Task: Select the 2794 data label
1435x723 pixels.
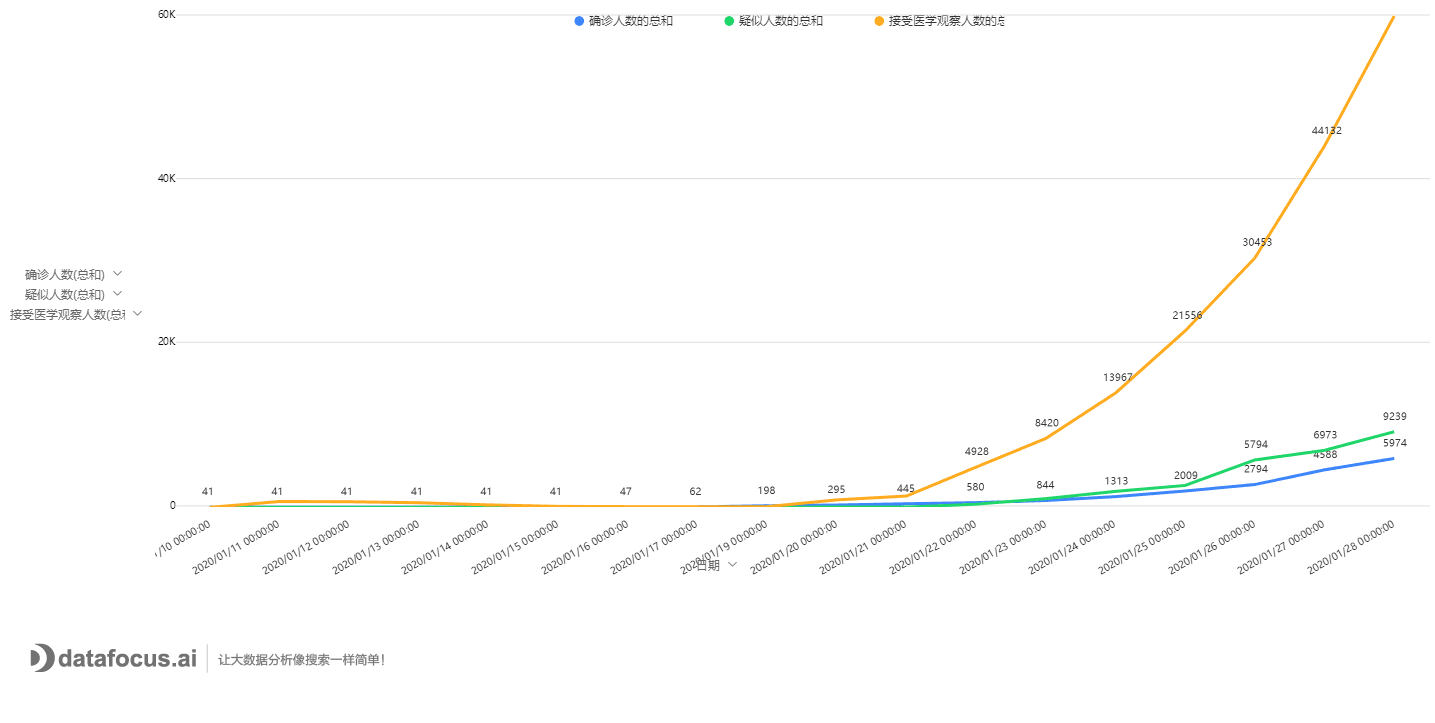Action: (x=1256, y=469)
